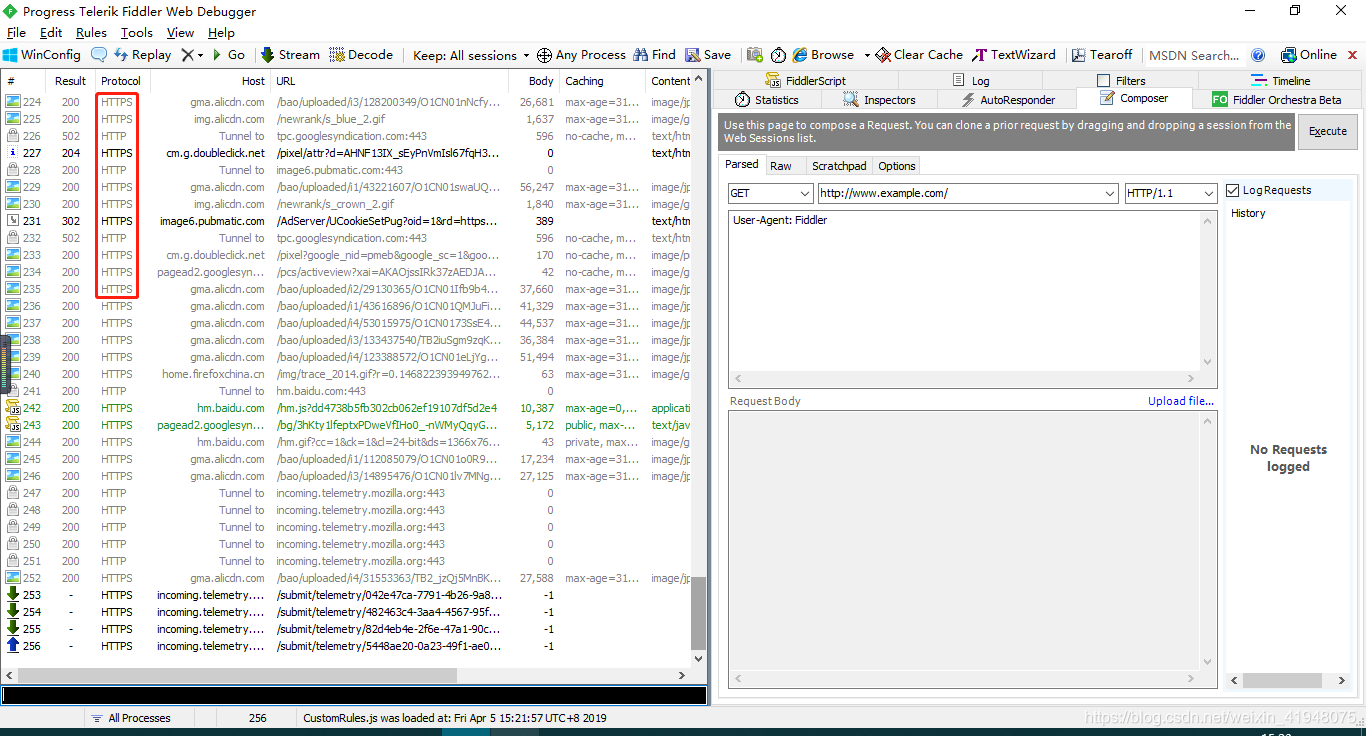Open the Fiddler Orchestra Beta tab

pos(1277,100)
